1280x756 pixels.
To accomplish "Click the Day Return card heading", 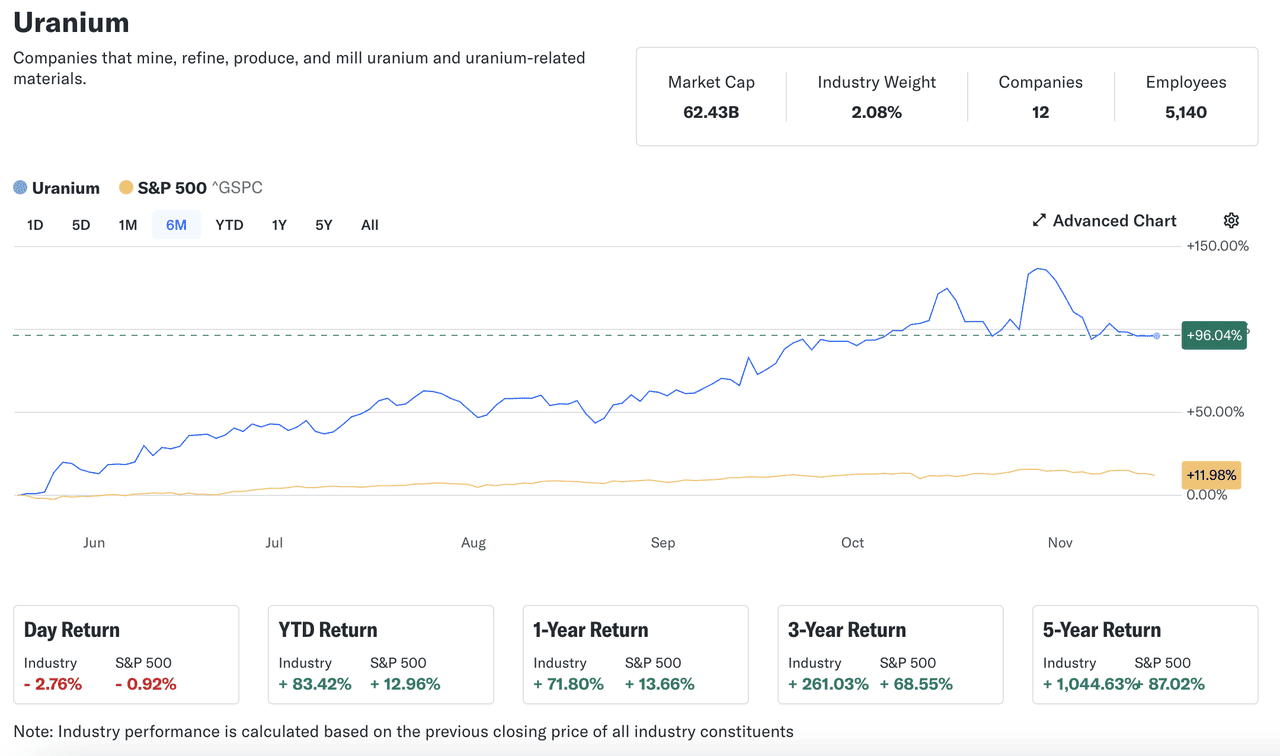I will tap(72, 630).
